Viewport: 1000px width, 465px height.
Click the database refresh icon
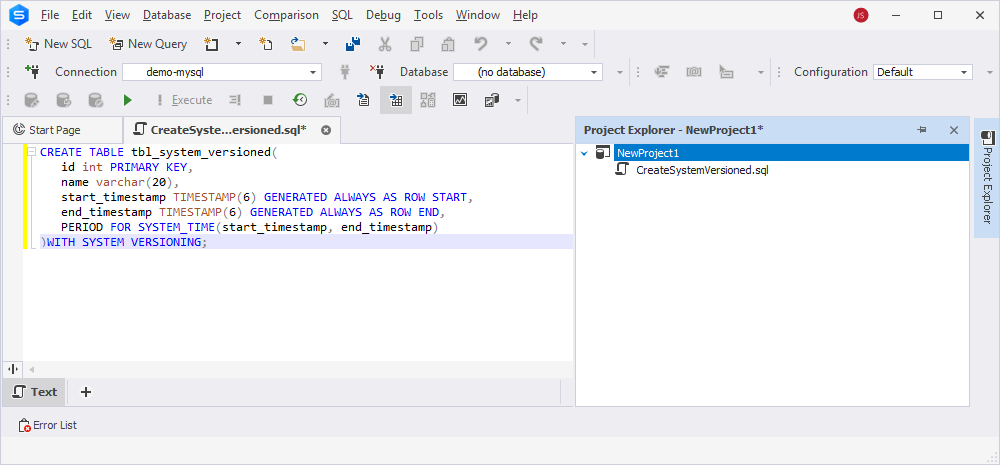coord(63,100)
